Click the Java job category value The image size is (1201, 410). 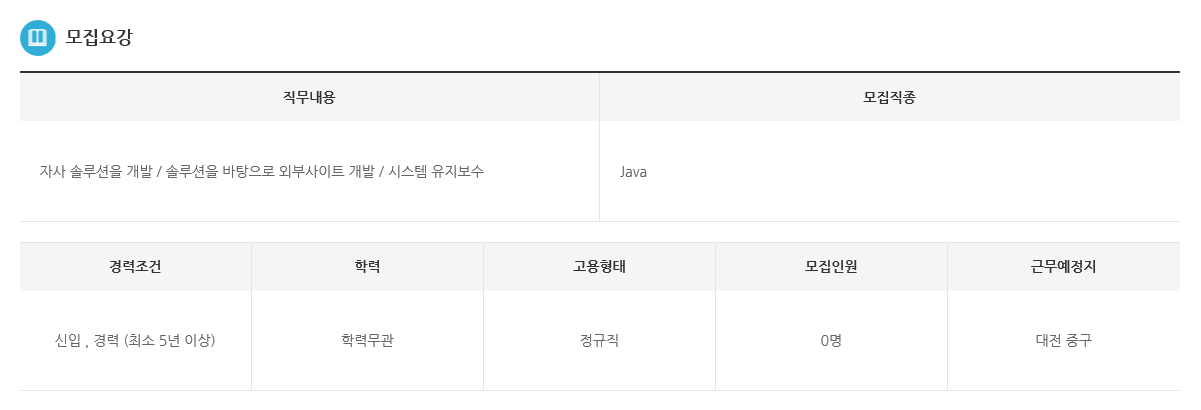(x=633, y=172)
